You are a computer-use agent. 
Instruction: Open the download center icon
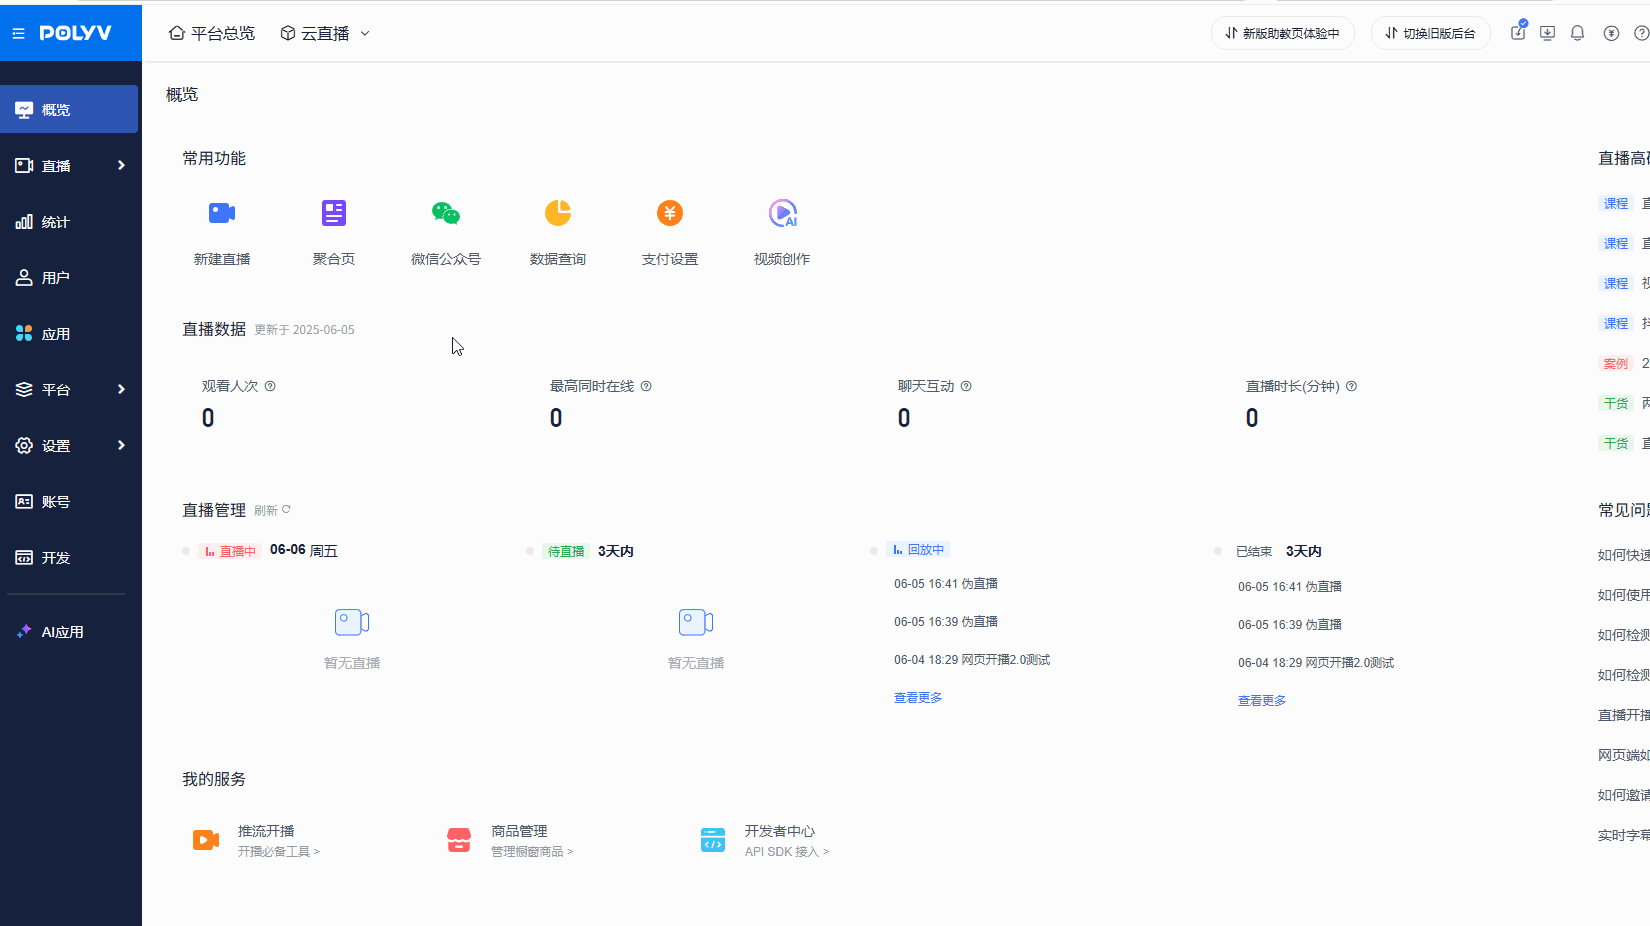1547,33
